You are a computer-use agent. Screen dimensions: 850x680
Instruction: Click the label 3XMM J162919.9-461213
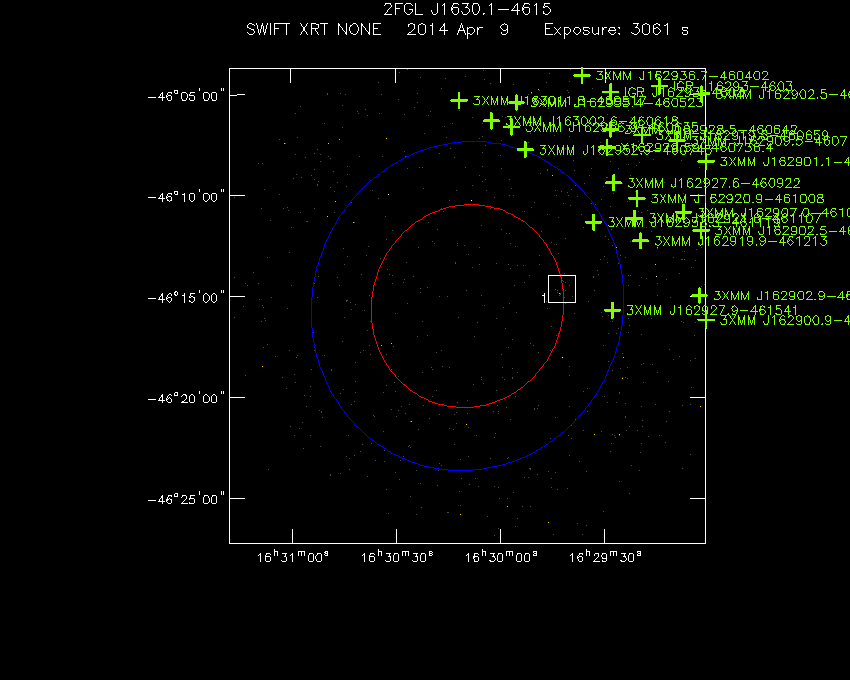click(x=741, y=241)
